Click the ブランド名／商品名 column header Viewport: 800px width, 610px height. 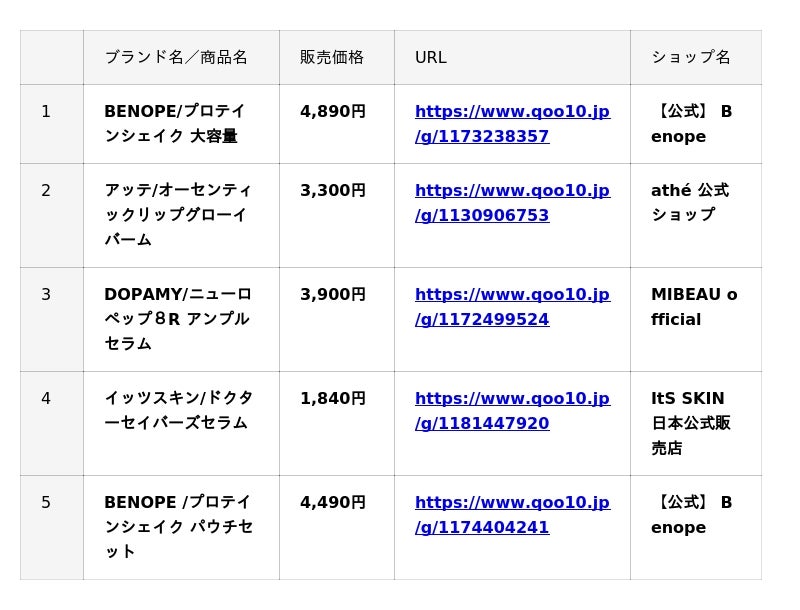click(176, 57)
